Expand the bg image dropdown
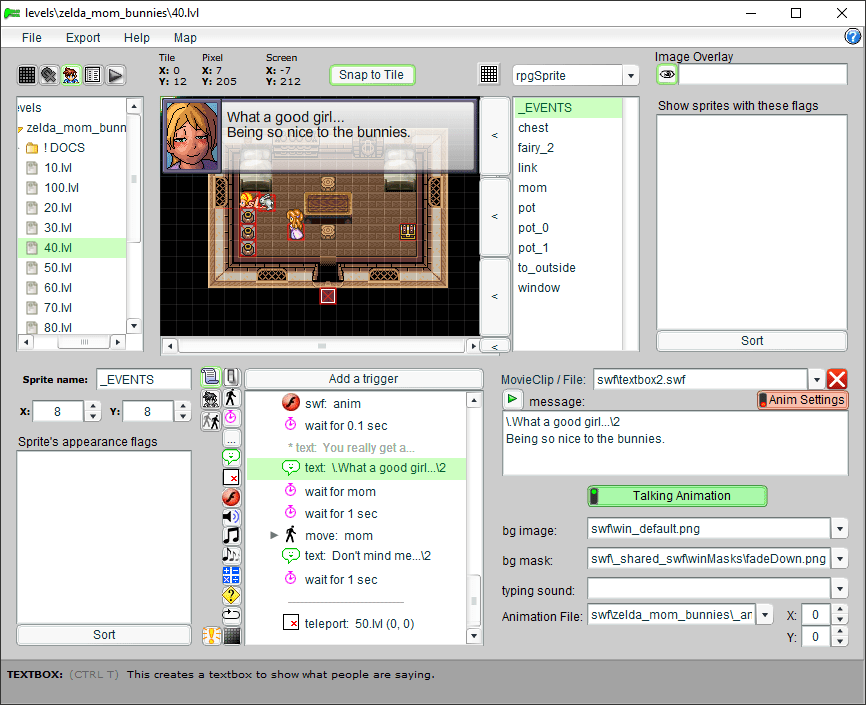The width and height of the screenshot is (866, 705). 840,529
